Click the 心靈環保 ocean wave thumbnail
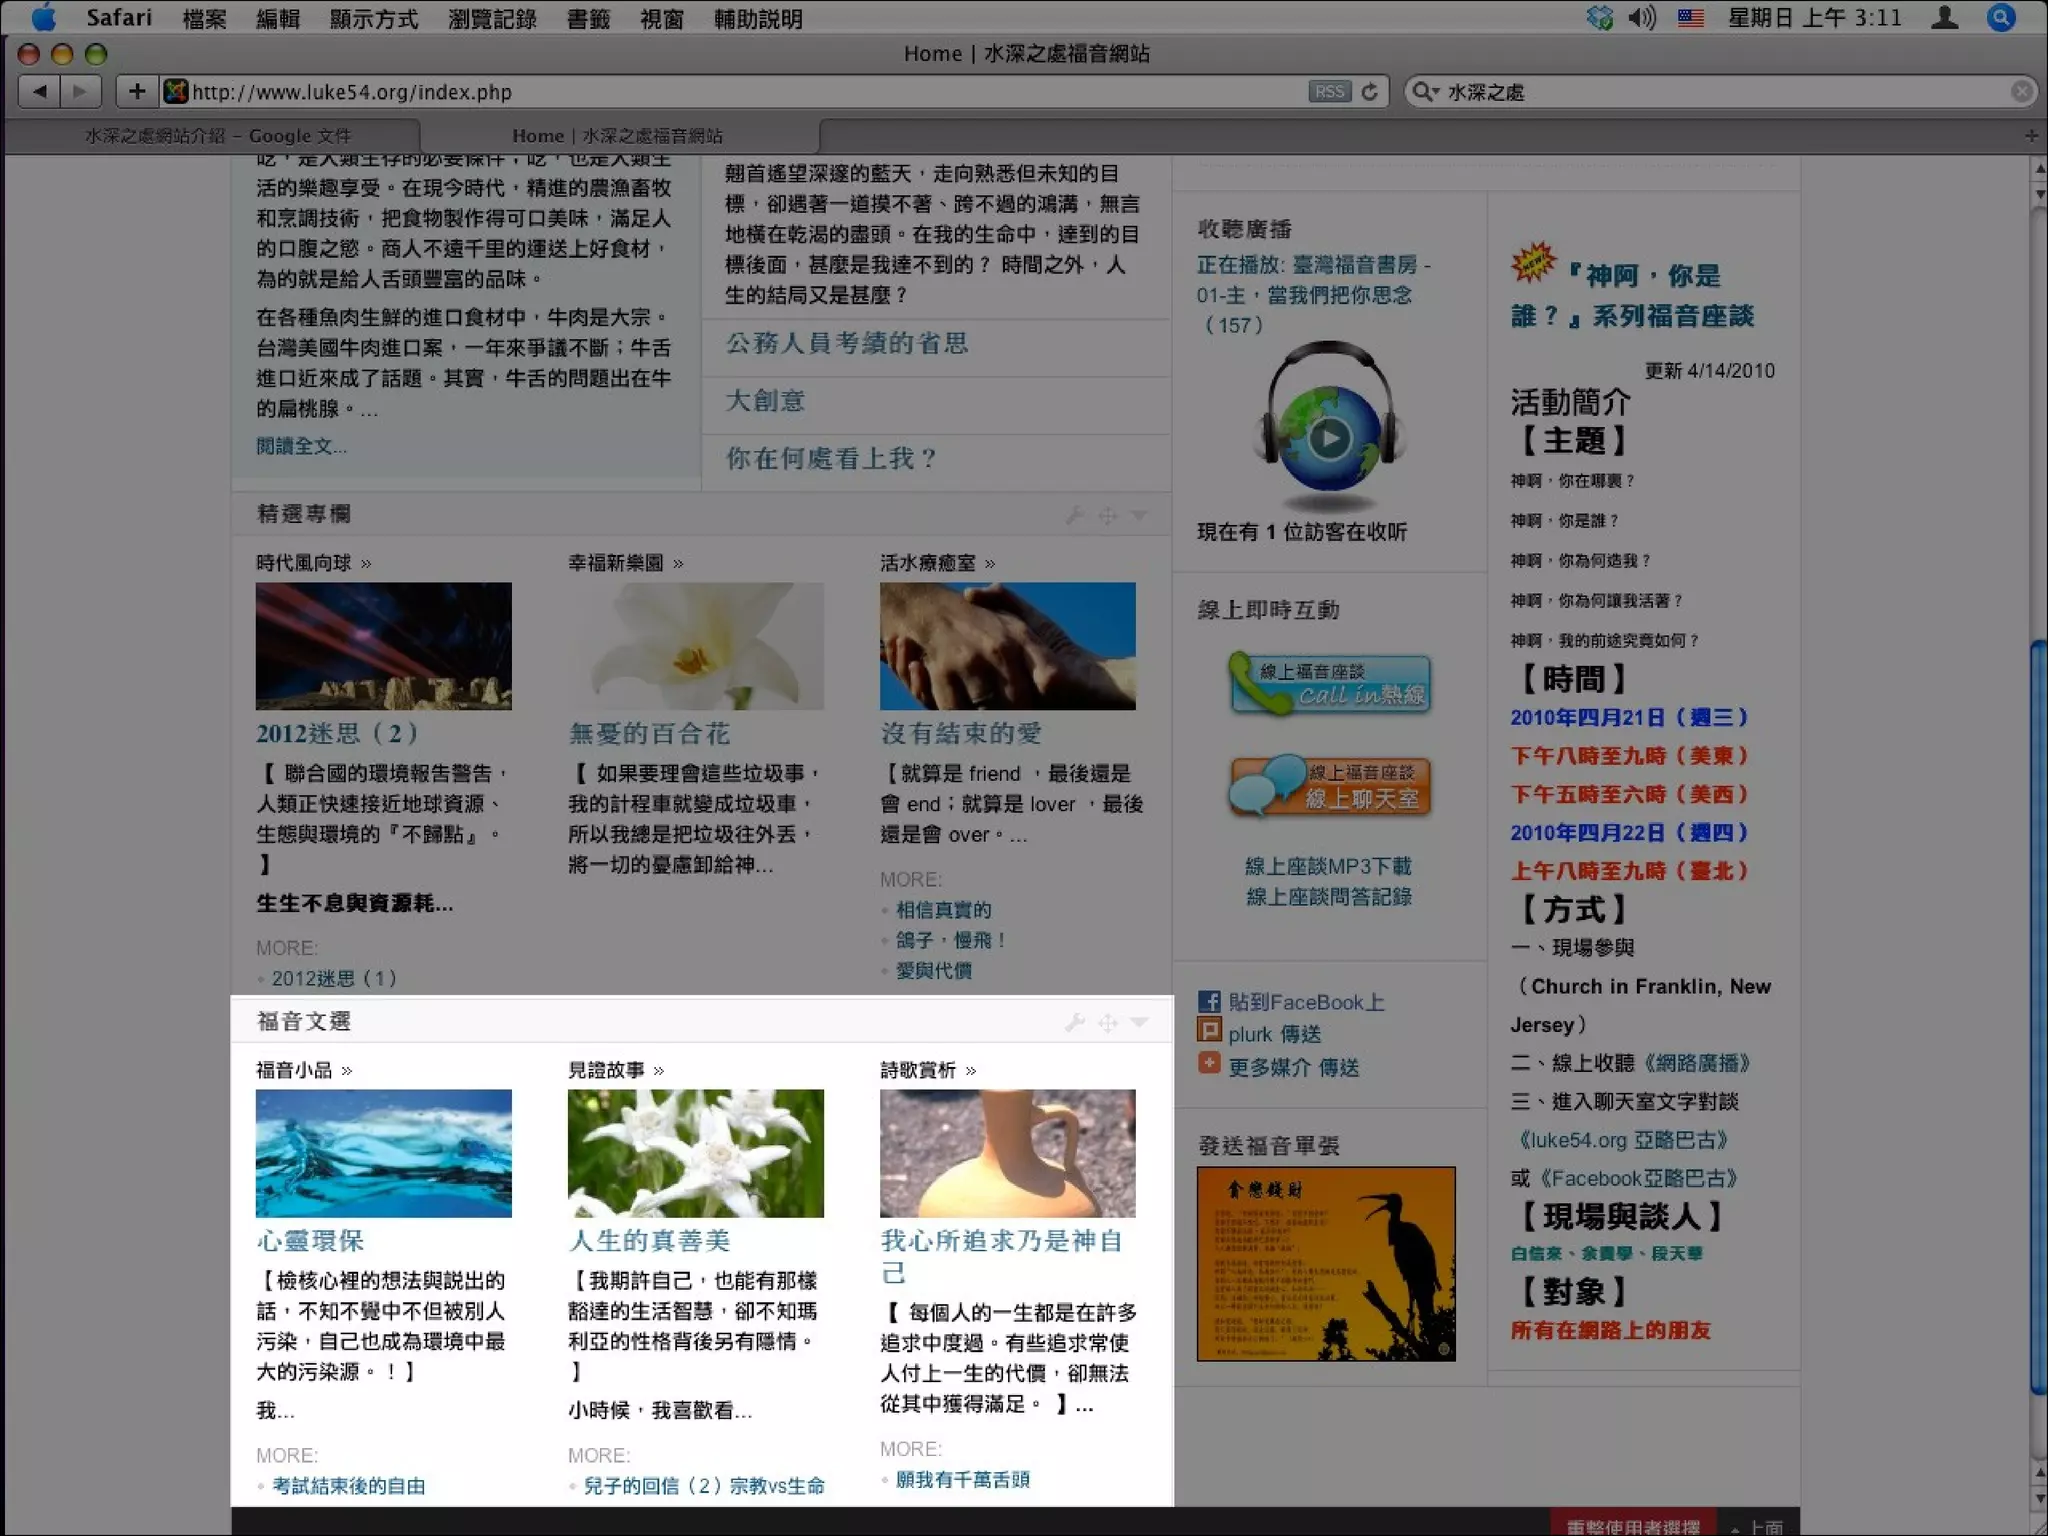Screen dimensions: 2048x1536 tap(383, 1153)
